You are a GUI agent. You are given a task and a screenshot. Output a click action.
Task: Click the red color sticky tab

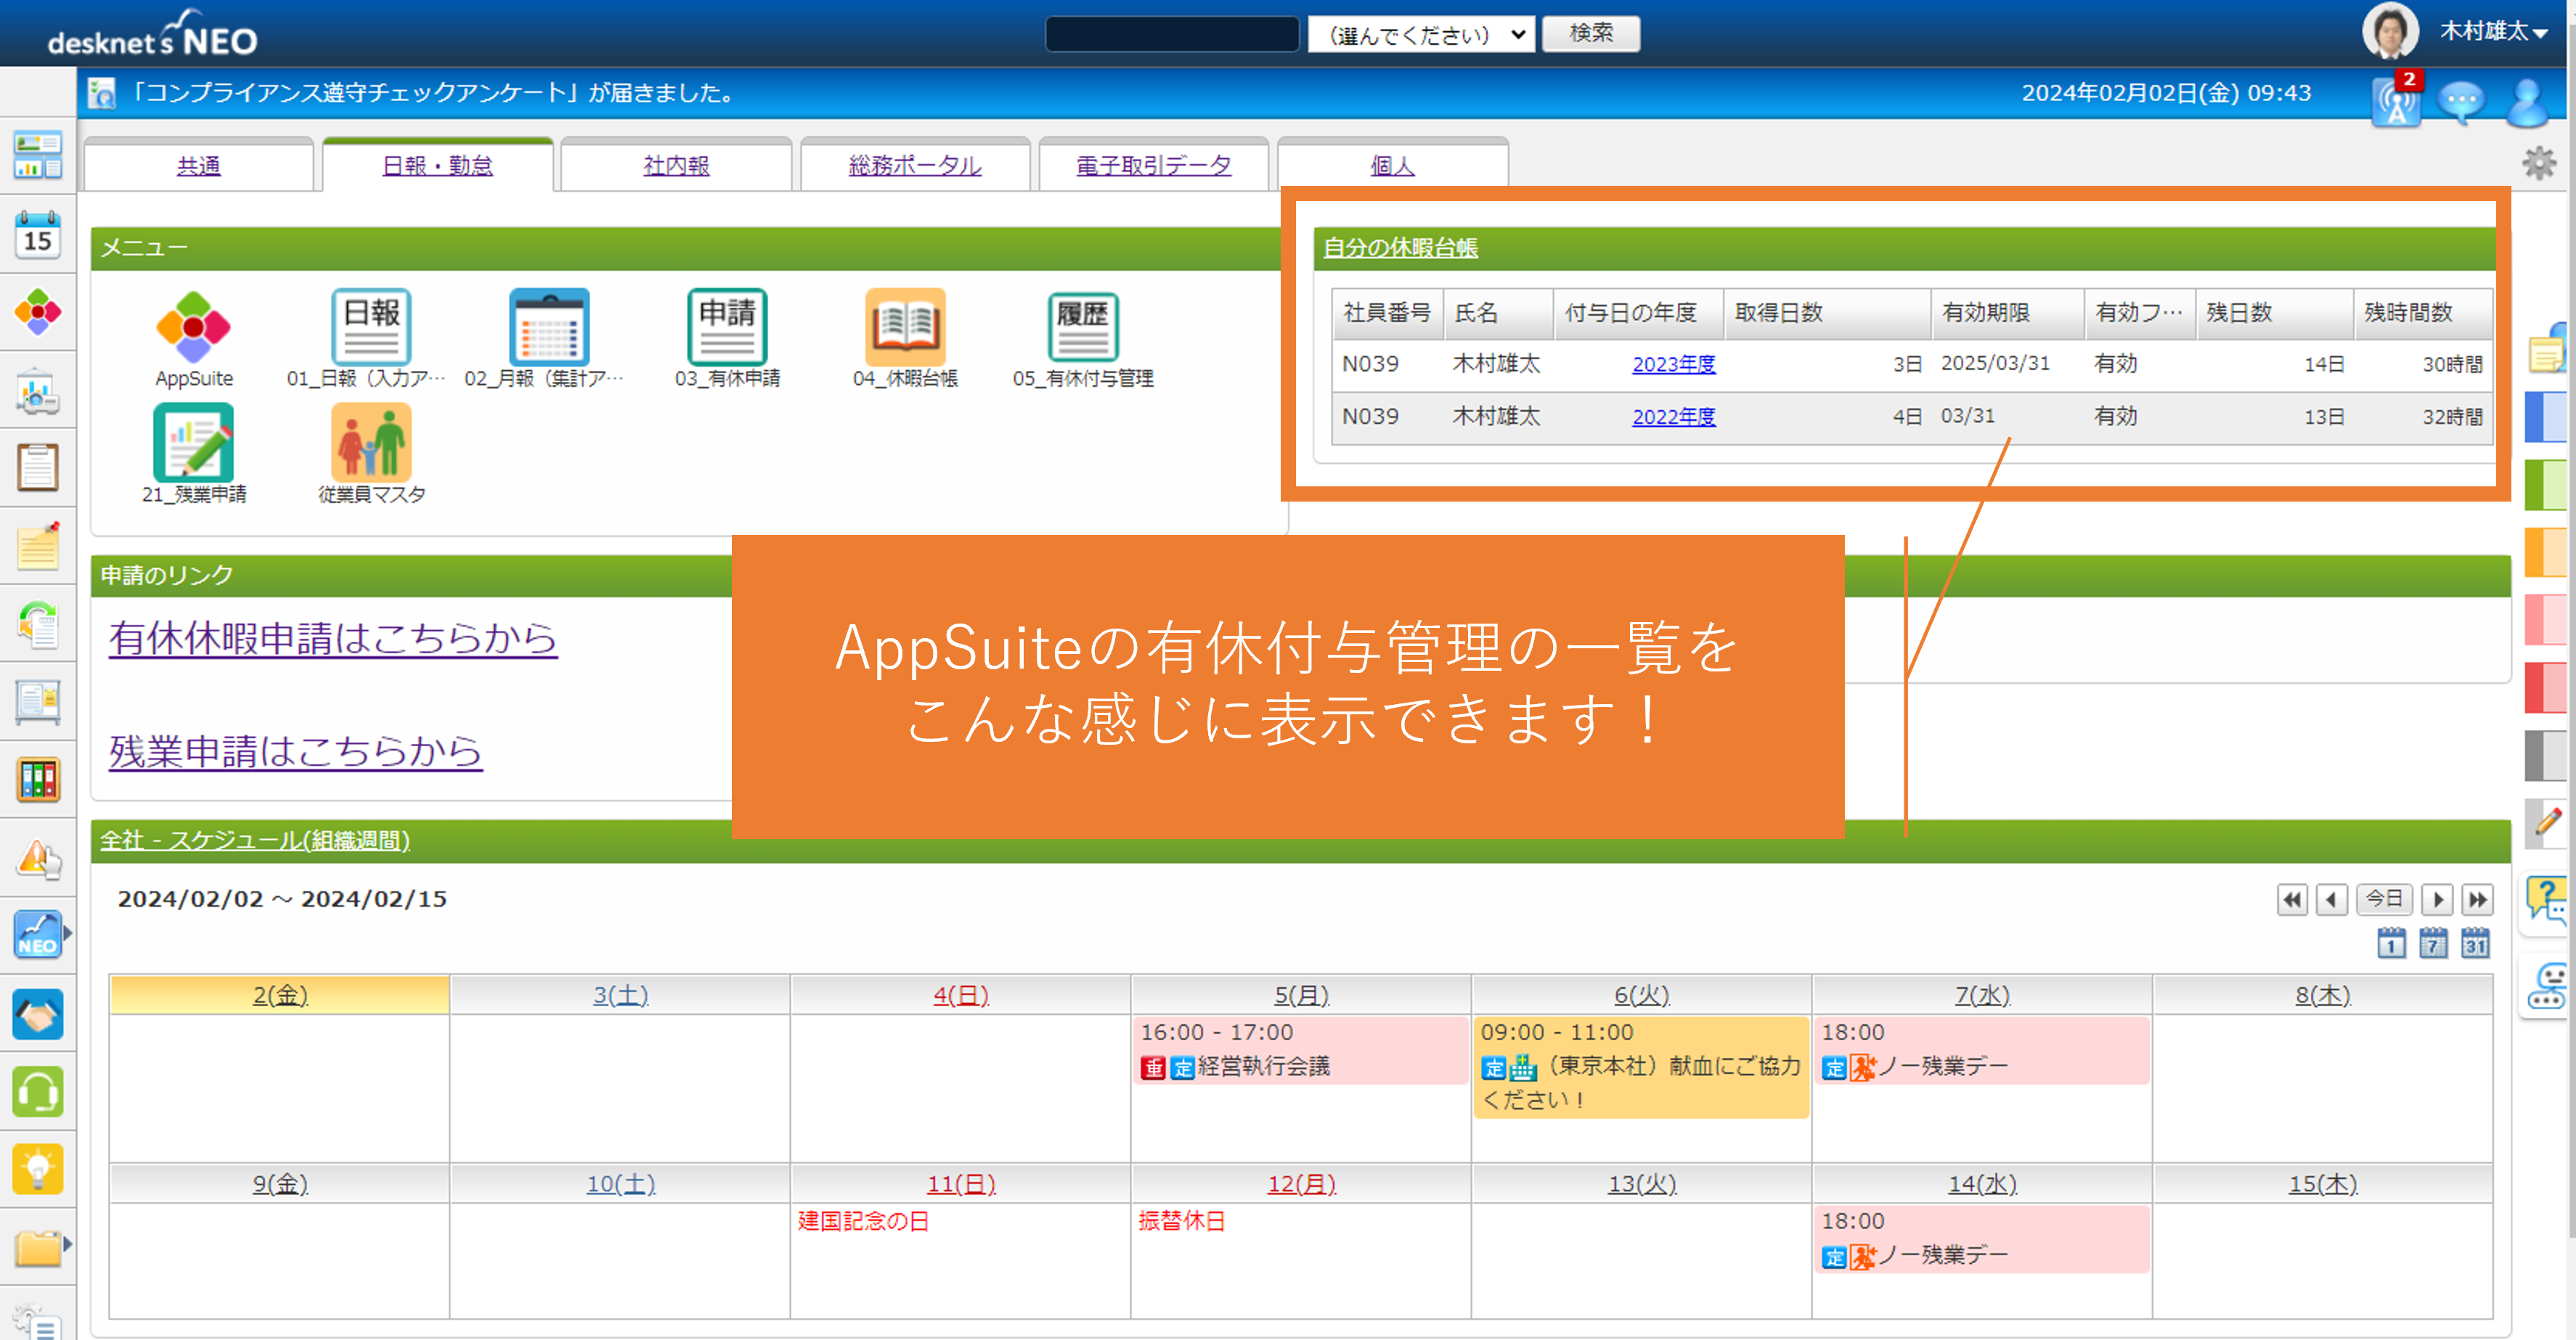pyautogui.click(x=2545, y=688)
